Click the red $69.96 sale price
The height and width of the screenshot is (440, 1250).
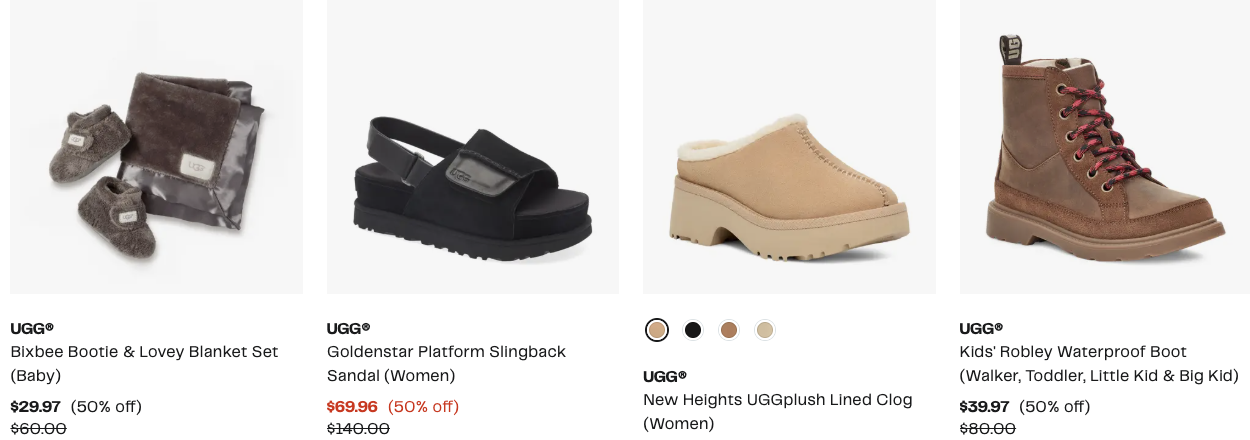pos(352,406)
